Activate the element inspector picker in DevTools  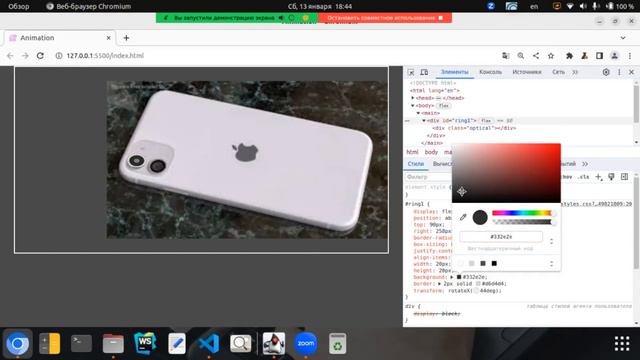click(411, 72)
